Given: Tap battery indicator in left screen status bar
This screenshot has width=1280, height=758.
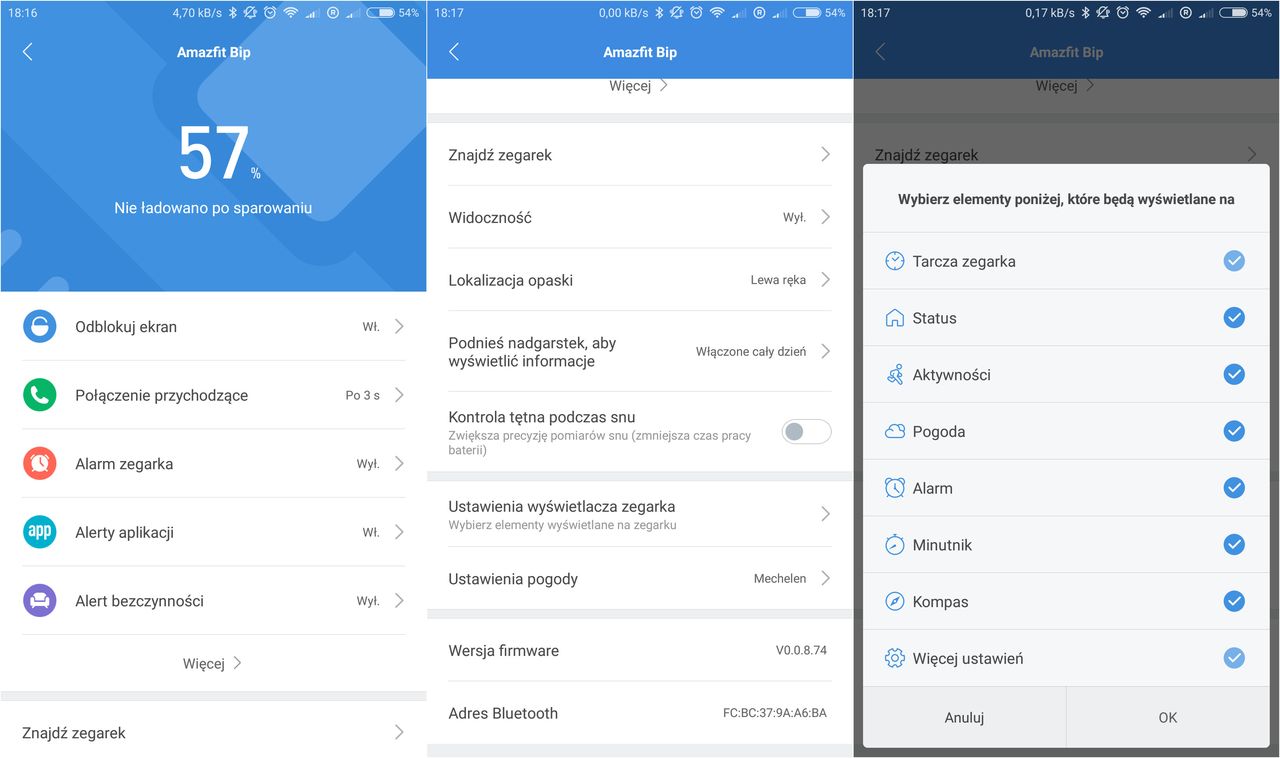Looking at the screenshot, I should (380, 13).
